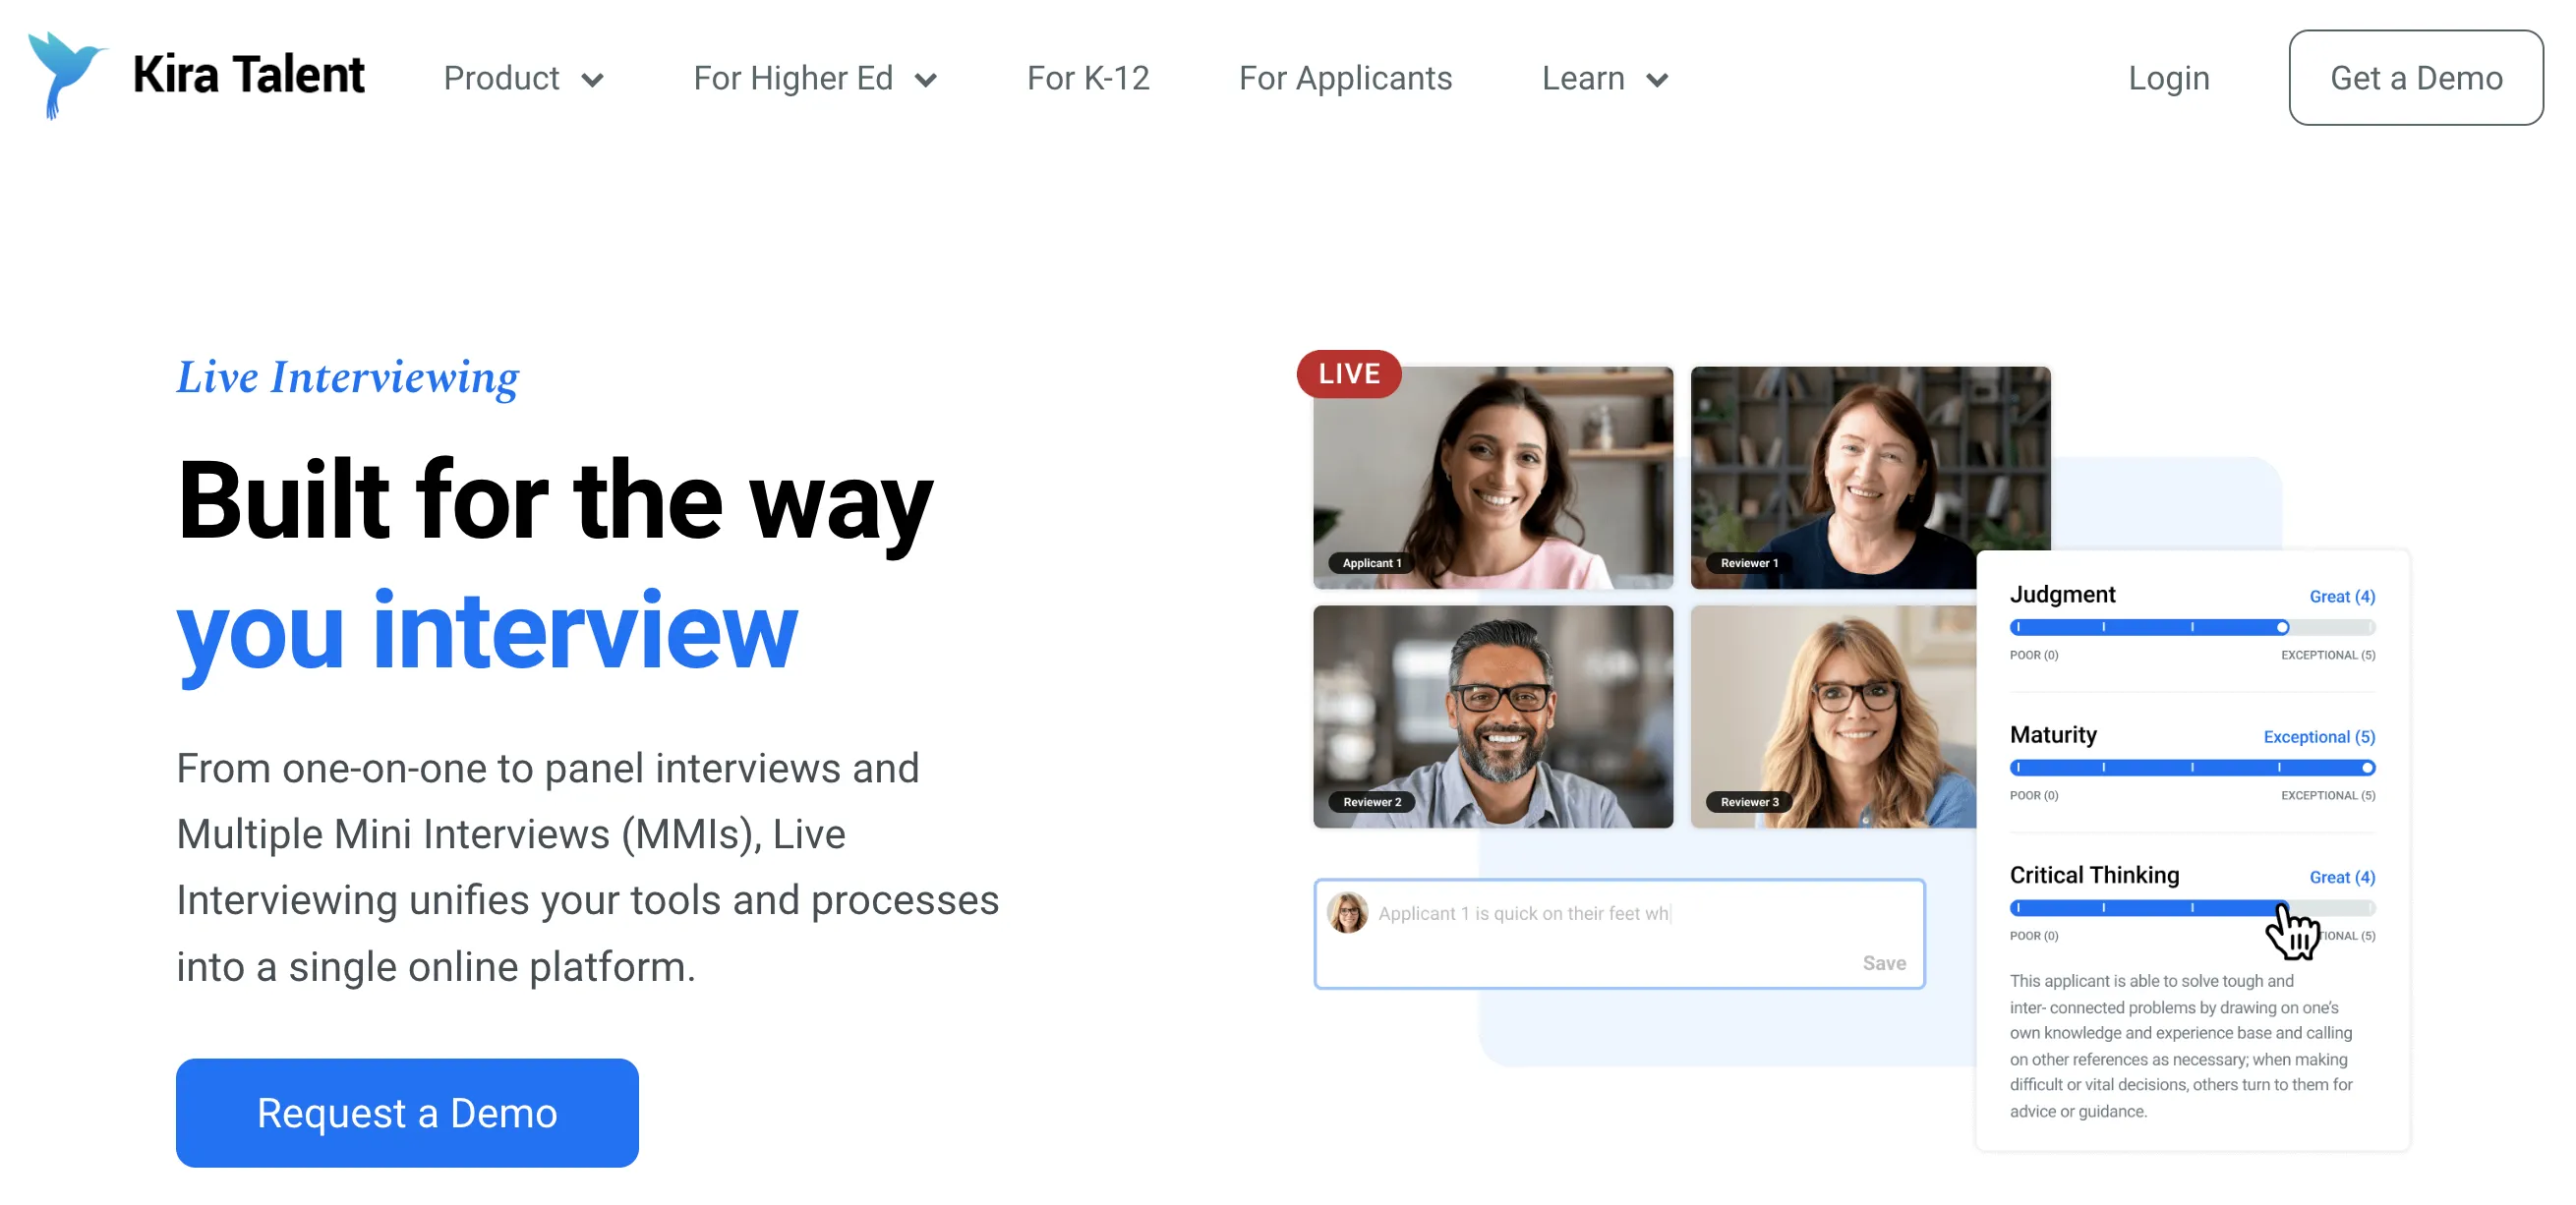Open the For Applicants menu item
The image size is (2576, 1205).
[1345, 78]
